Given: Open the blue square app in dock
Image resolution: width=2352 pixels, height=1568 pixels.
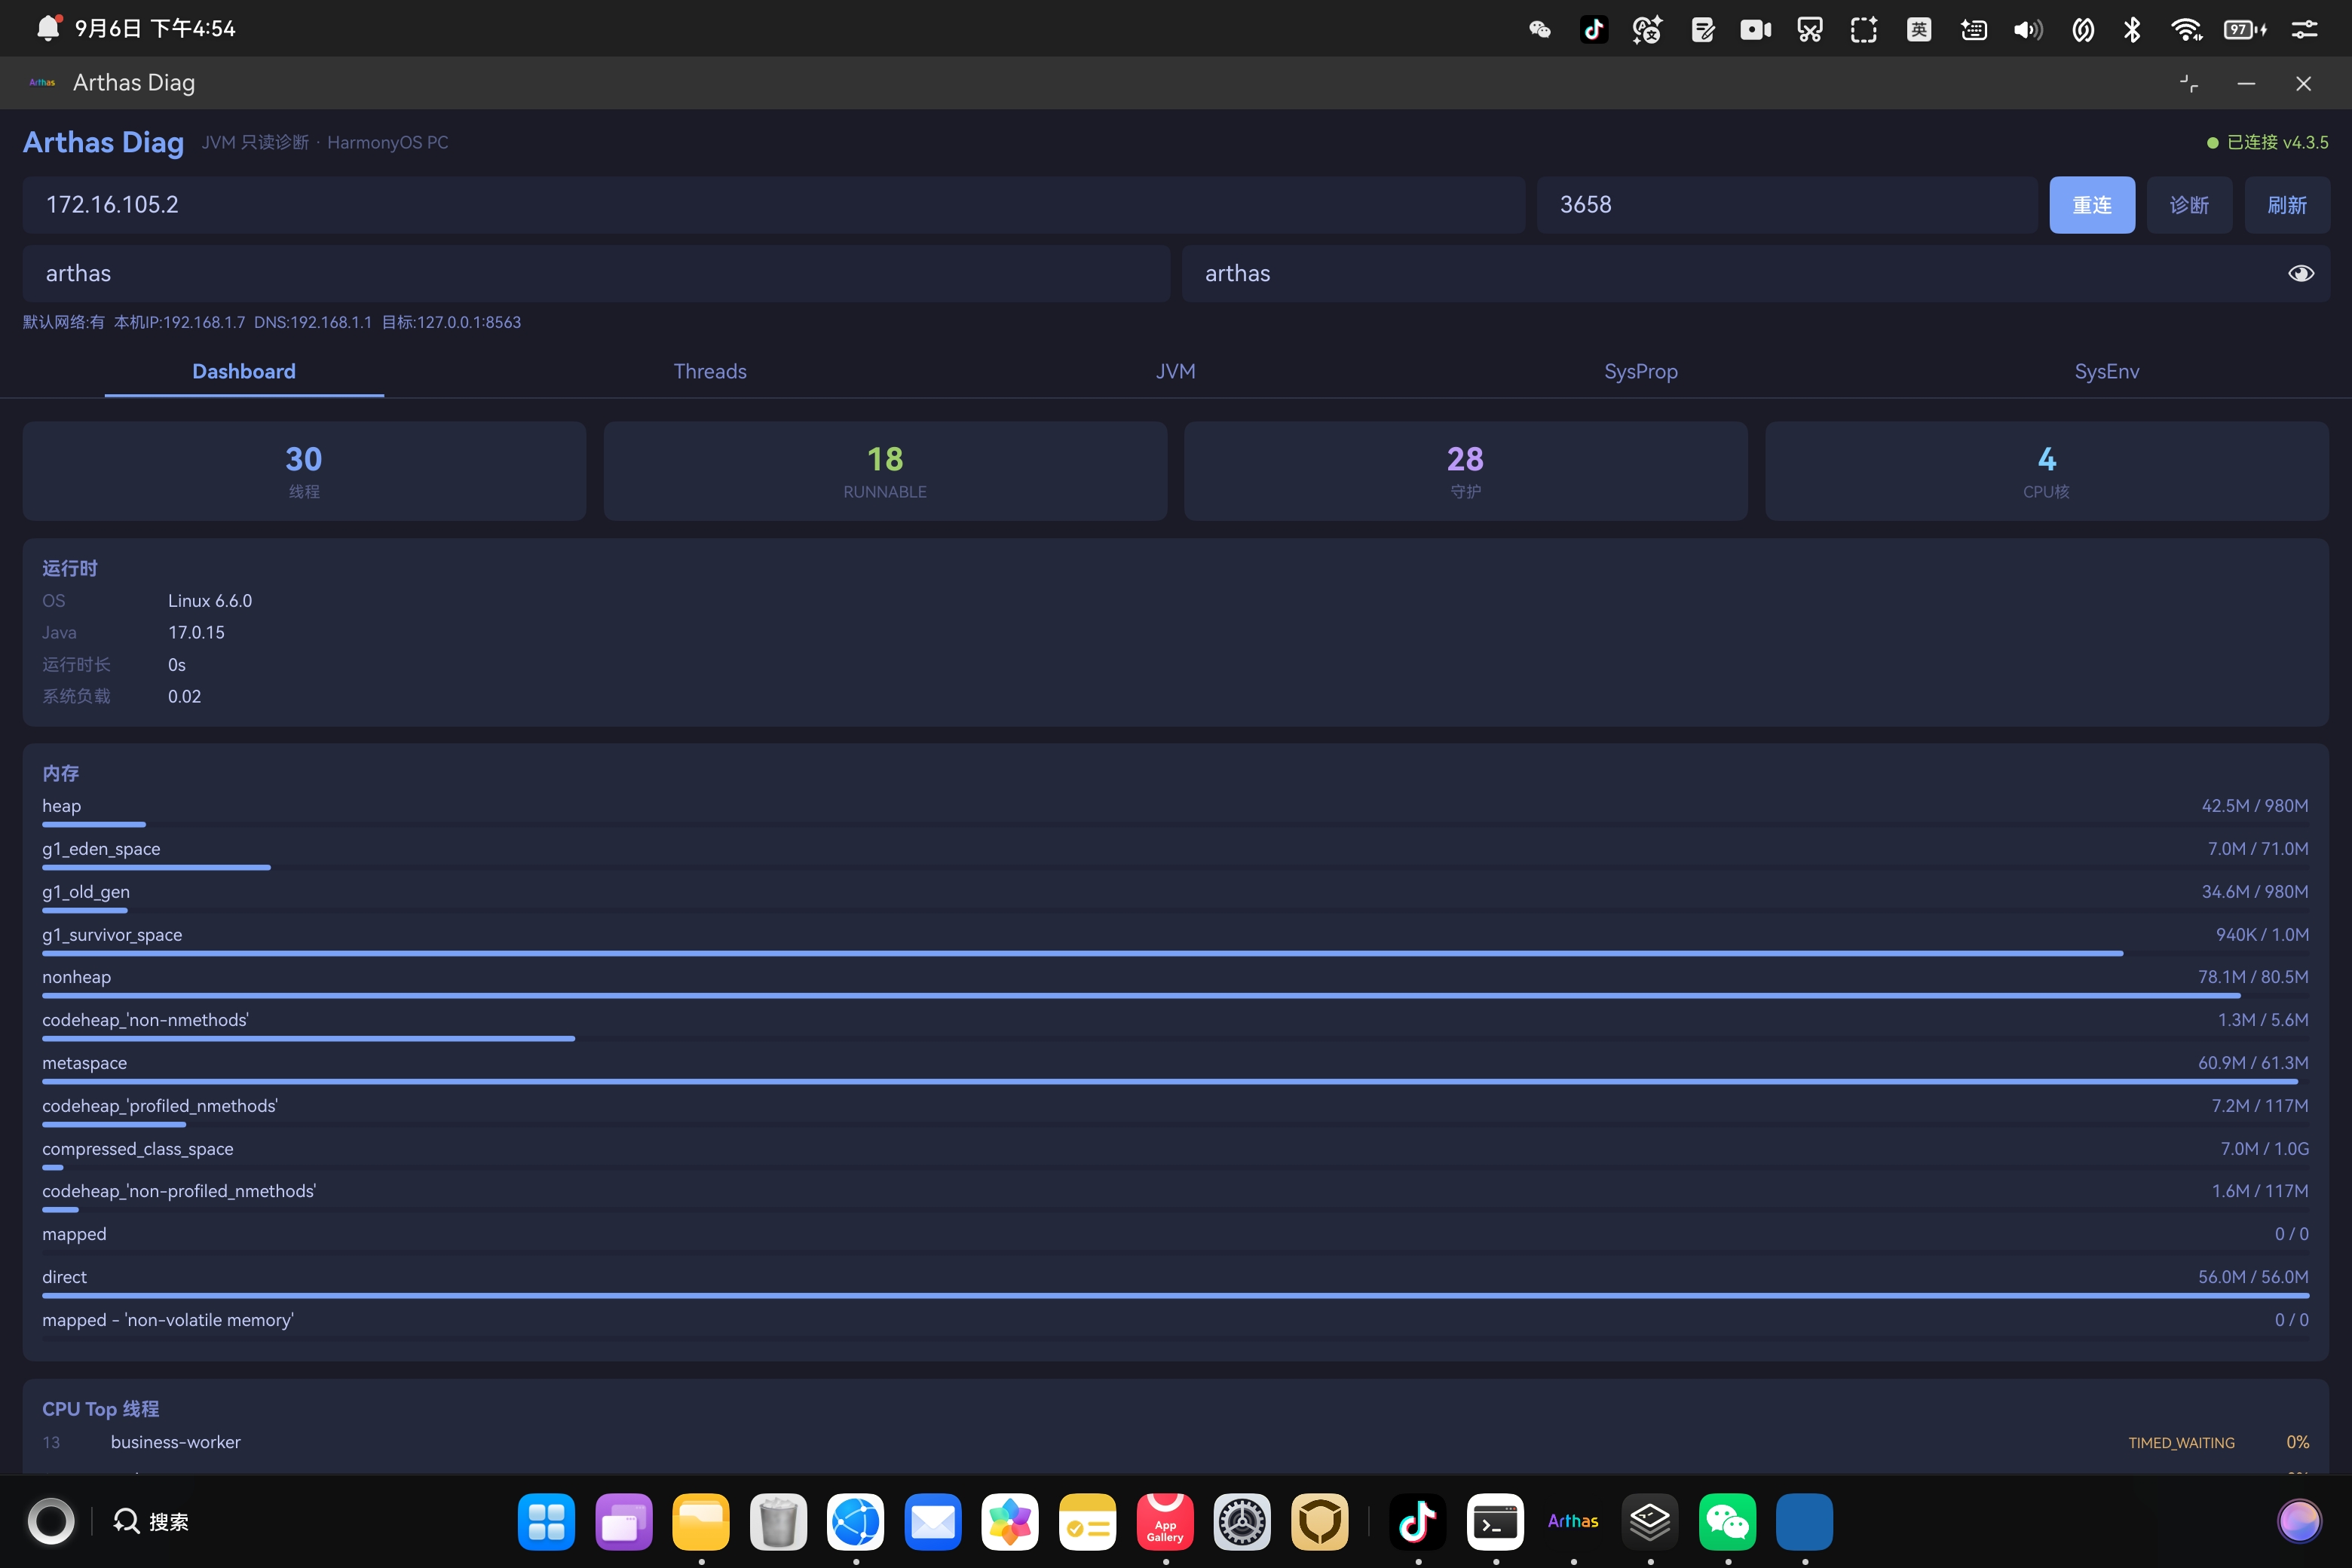Looking at the screenshot, I should (1805, 1521).
